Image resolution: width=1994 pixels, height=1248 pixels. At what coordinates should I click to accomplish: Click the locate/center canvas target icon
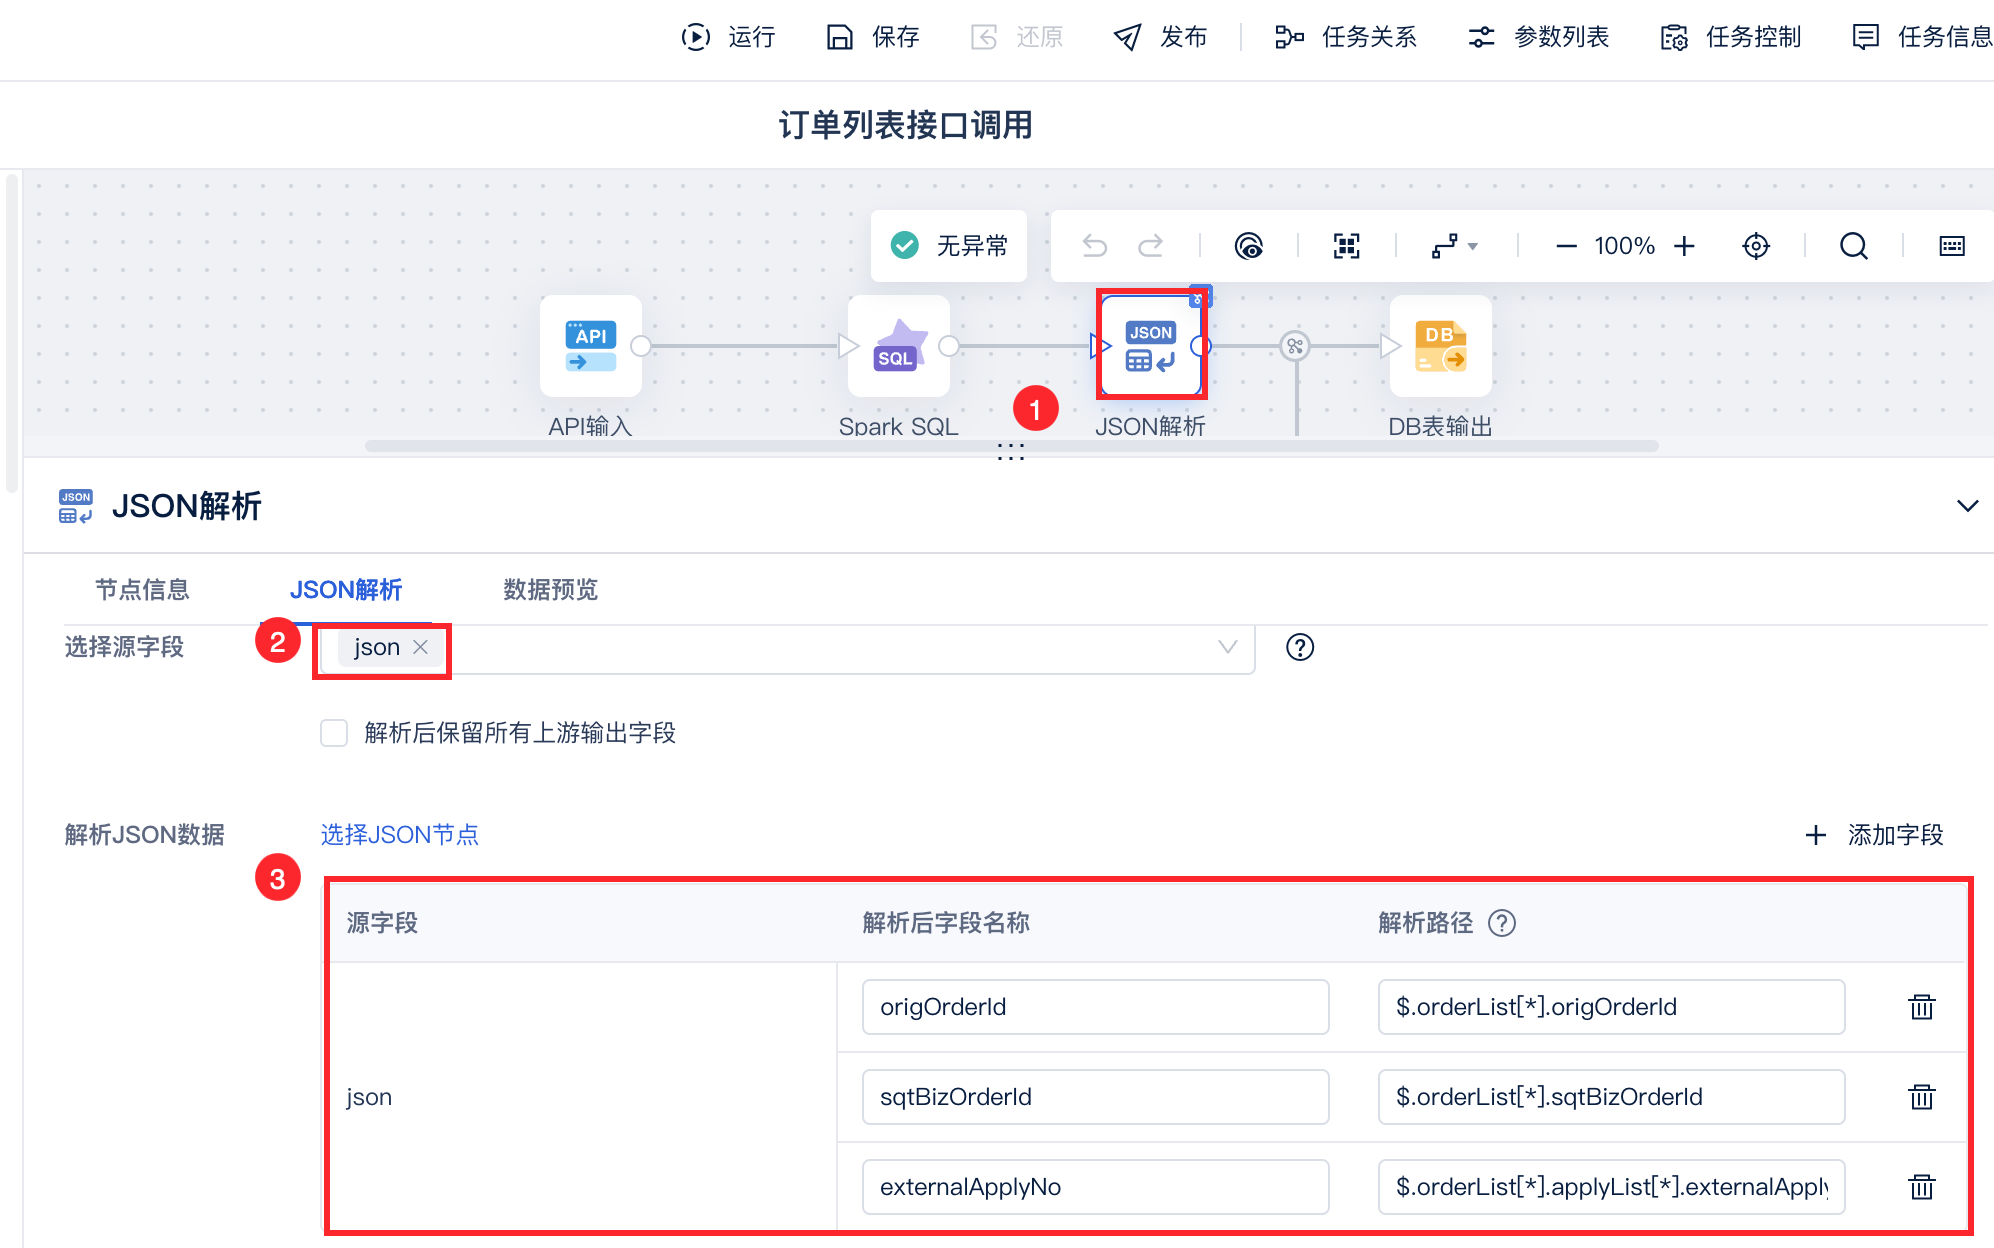click(x=1756, y=246)
